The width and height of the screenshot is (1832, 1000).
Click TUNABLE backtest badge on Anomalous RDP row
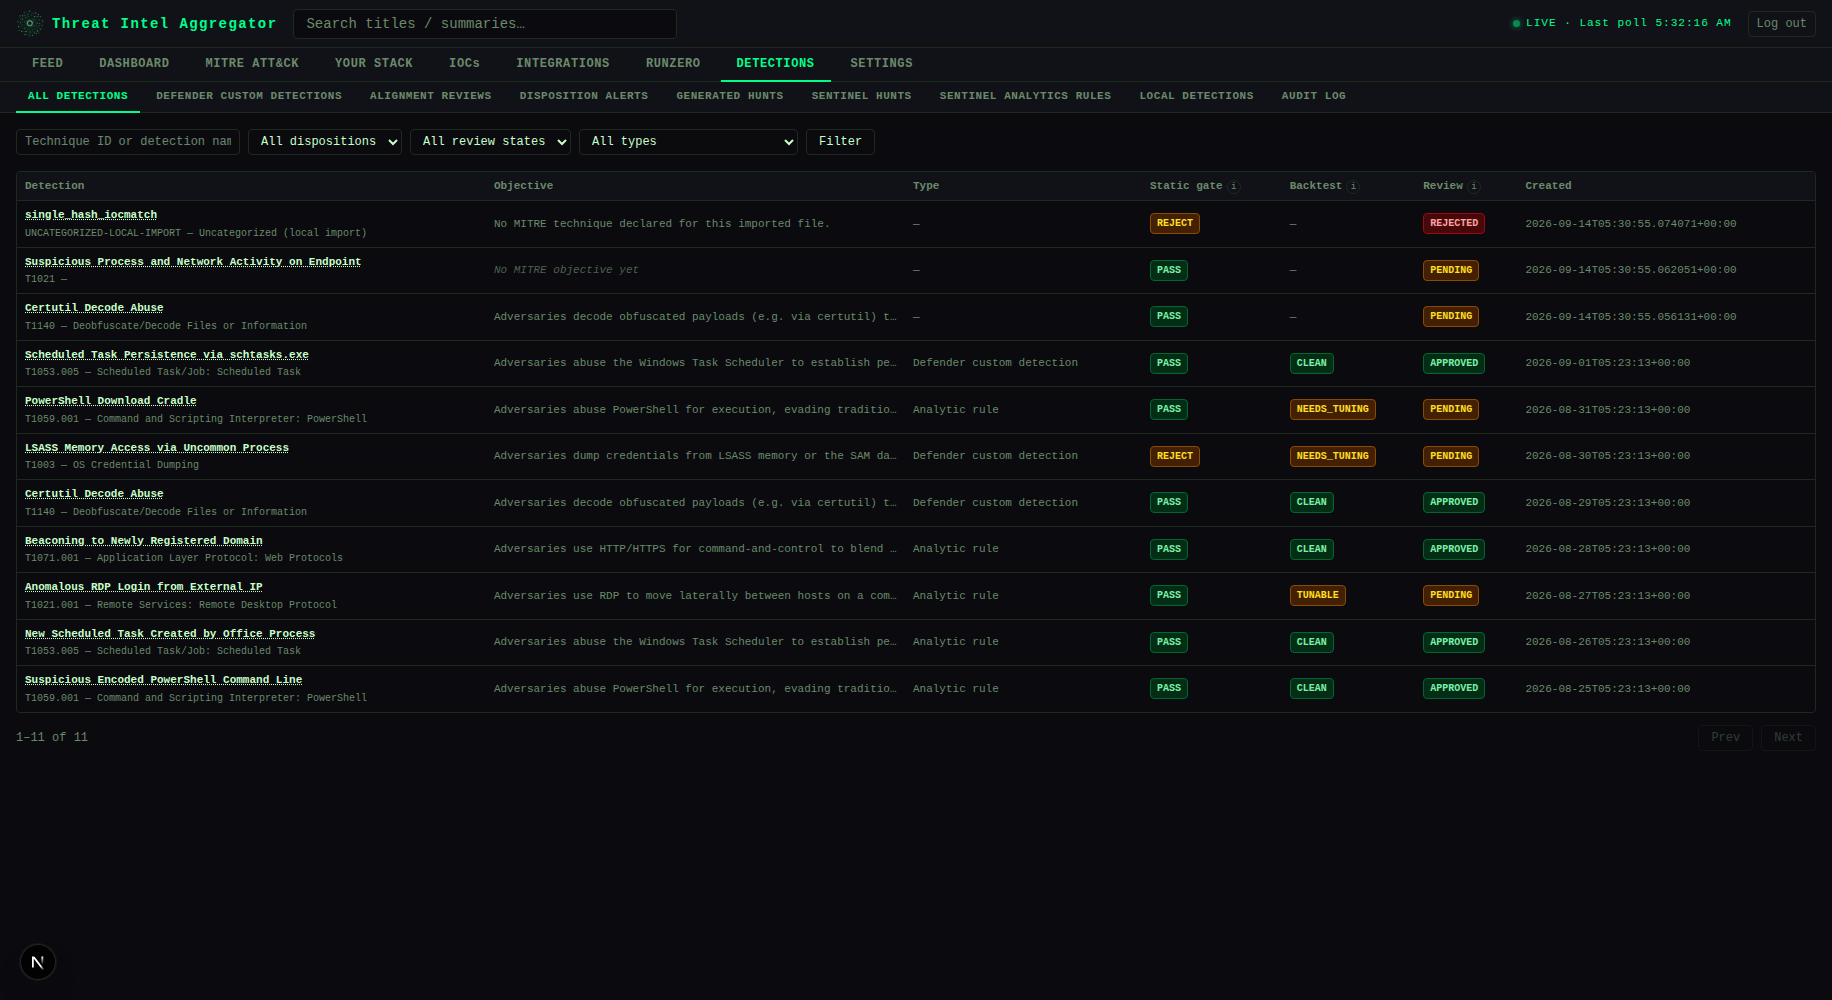(1318, 596)
